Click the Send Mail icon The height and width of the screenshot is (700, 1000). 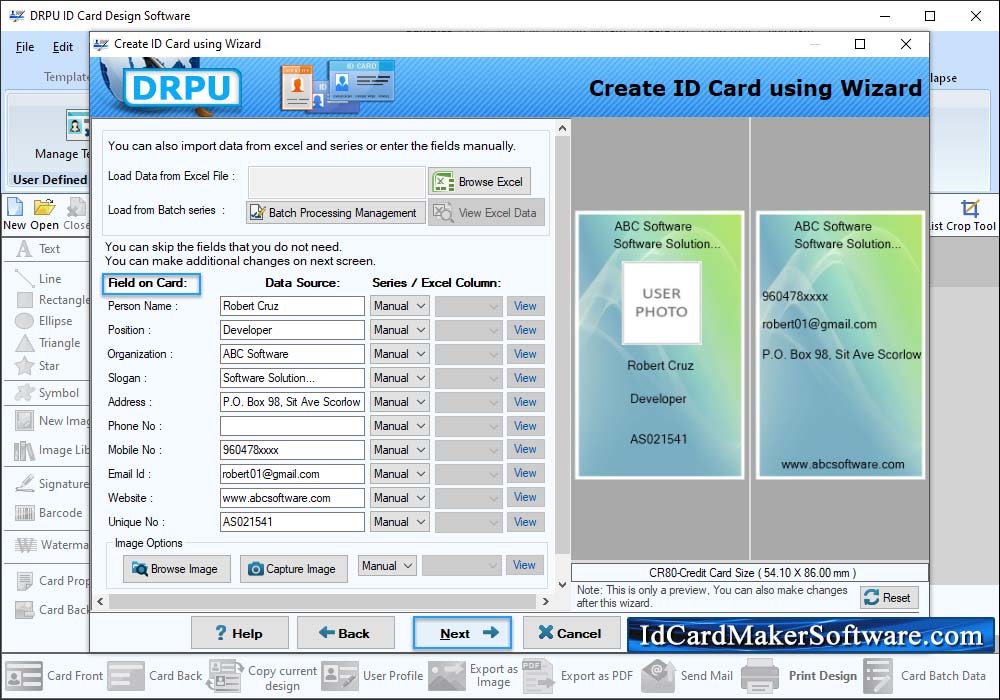(658, 676)
